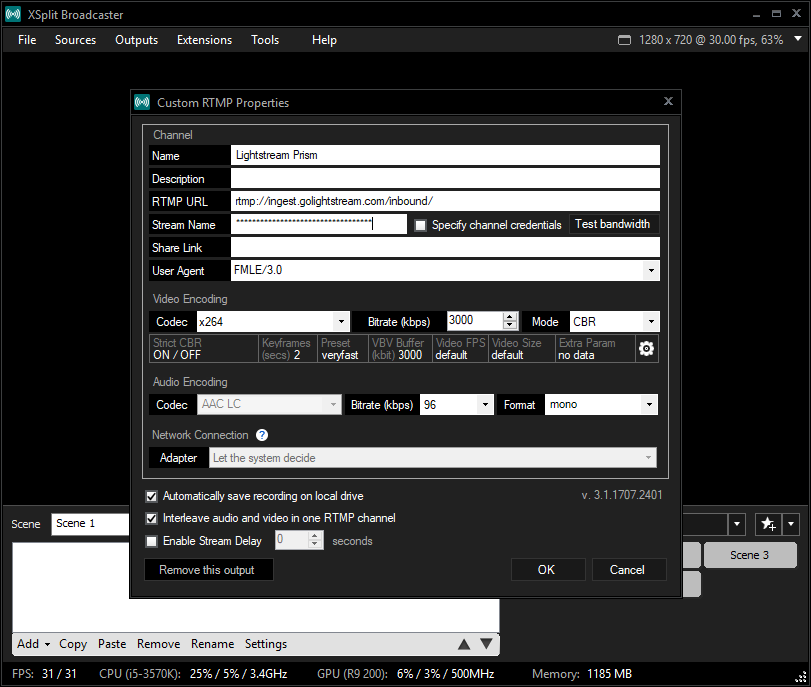
Task: Click the Keyframes (secs) 2 setting
Action: [x=288, y=349]
